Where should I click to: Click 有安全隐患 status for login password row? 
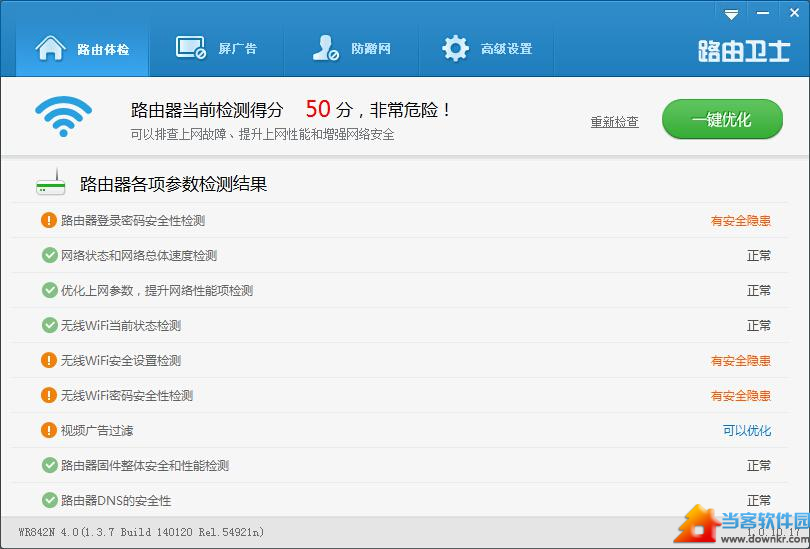[741, 221]
